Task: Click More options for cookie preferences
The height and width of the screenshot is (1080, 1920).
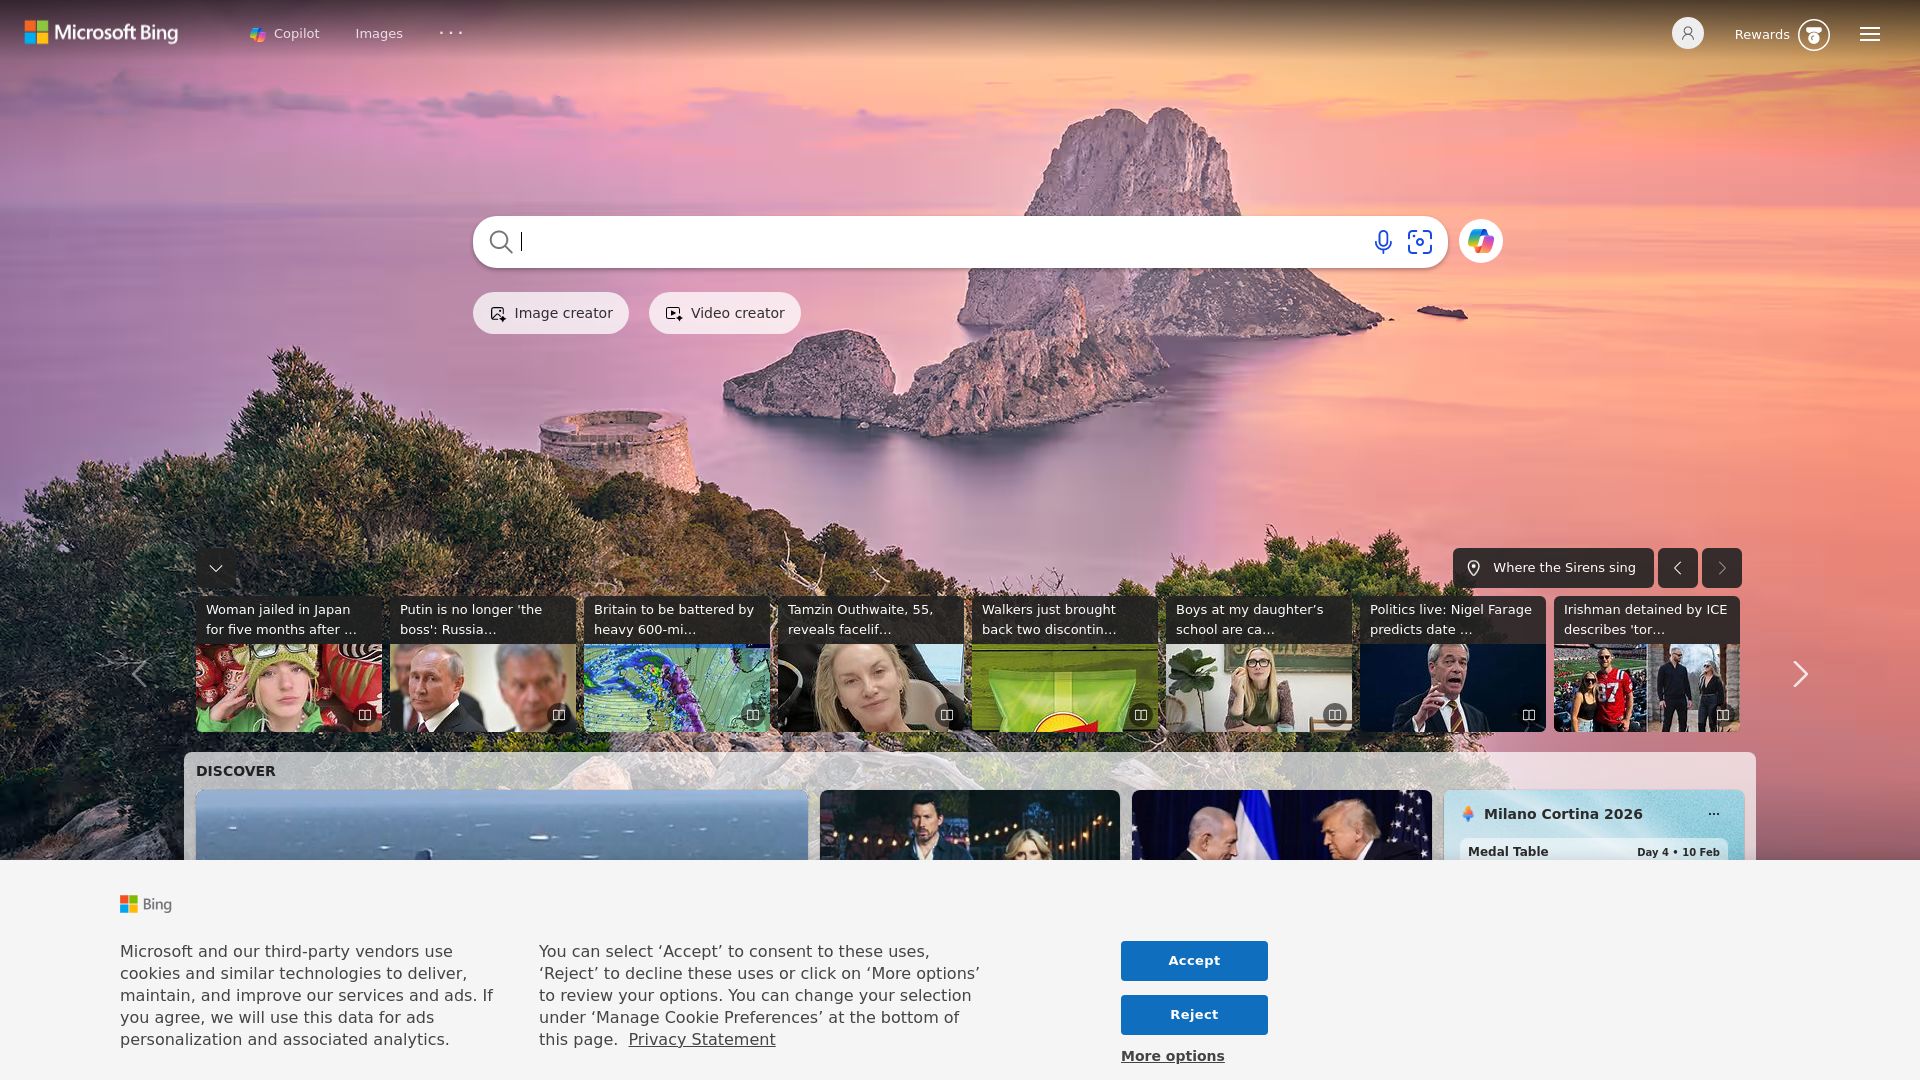Action: (1171, 1055)
